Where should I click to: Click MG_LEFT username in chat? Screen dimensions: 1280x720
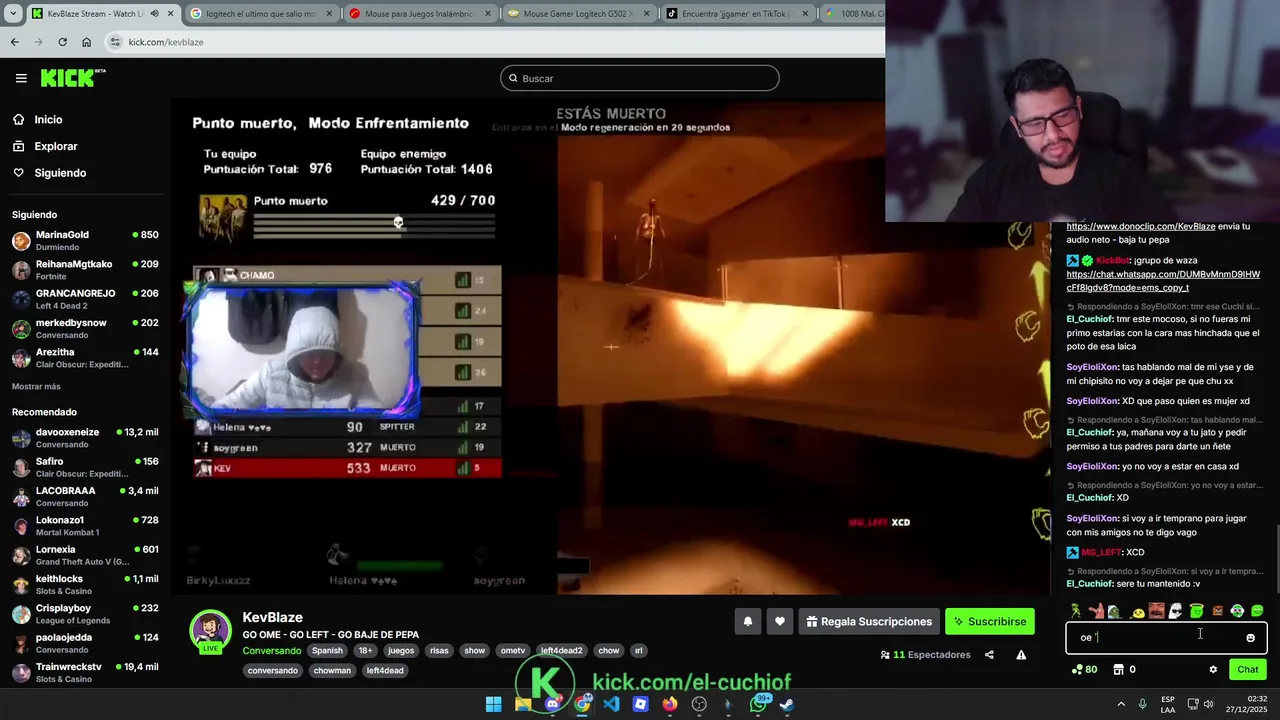(x=1101, y=552)
